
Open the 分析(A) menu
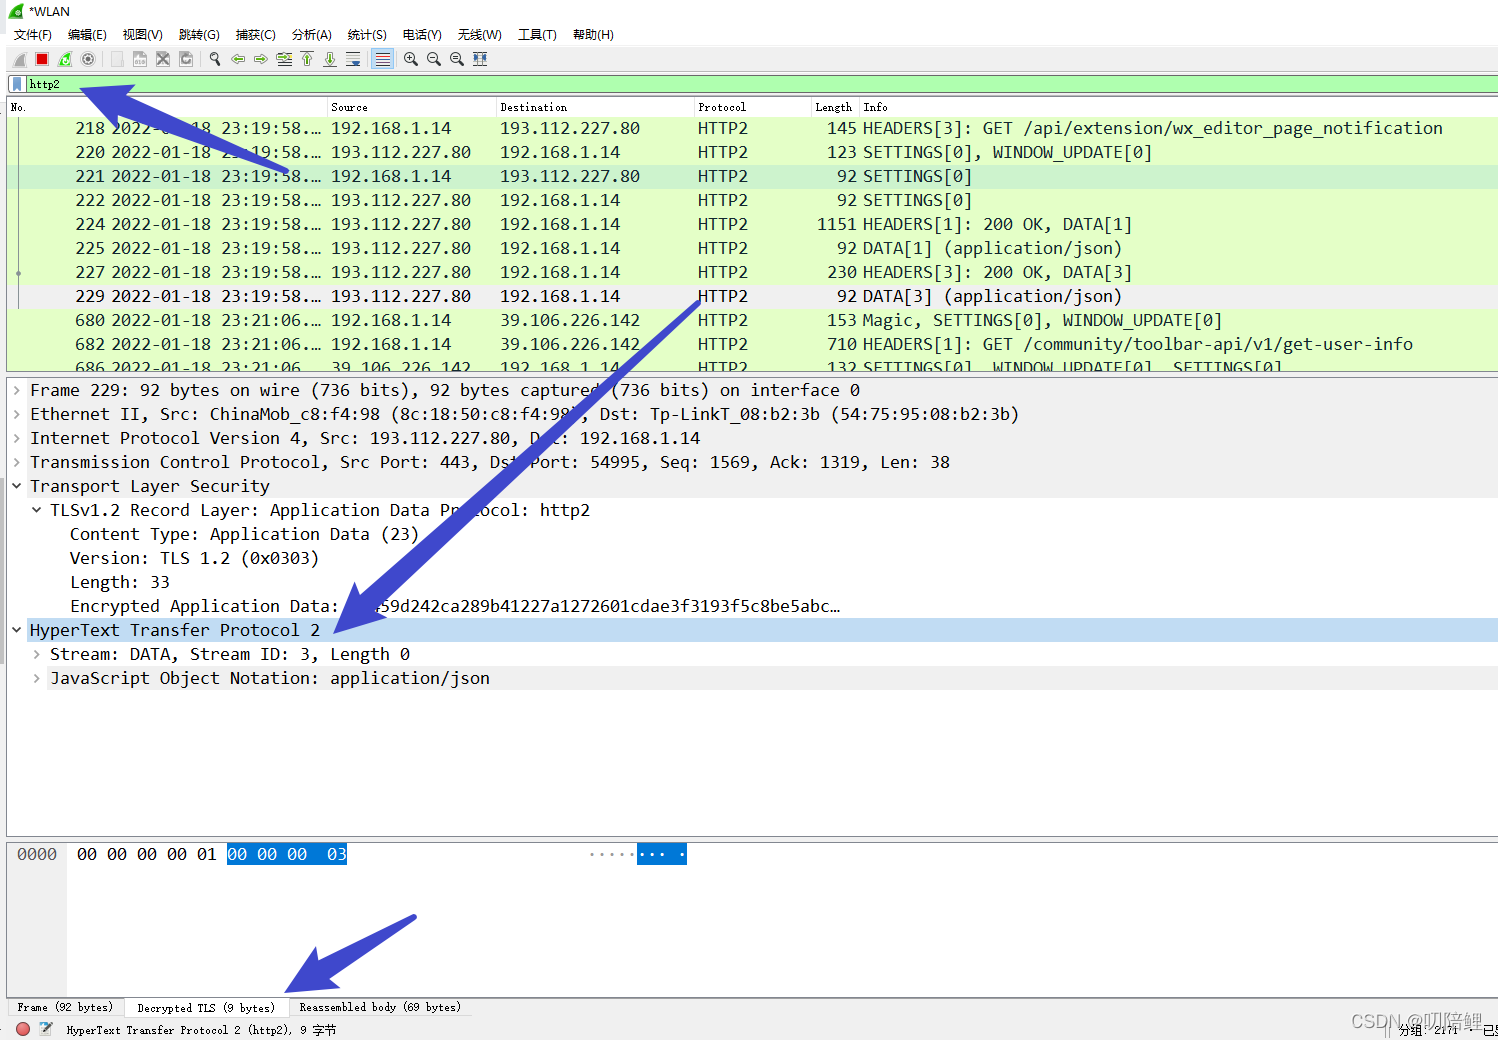312,35
